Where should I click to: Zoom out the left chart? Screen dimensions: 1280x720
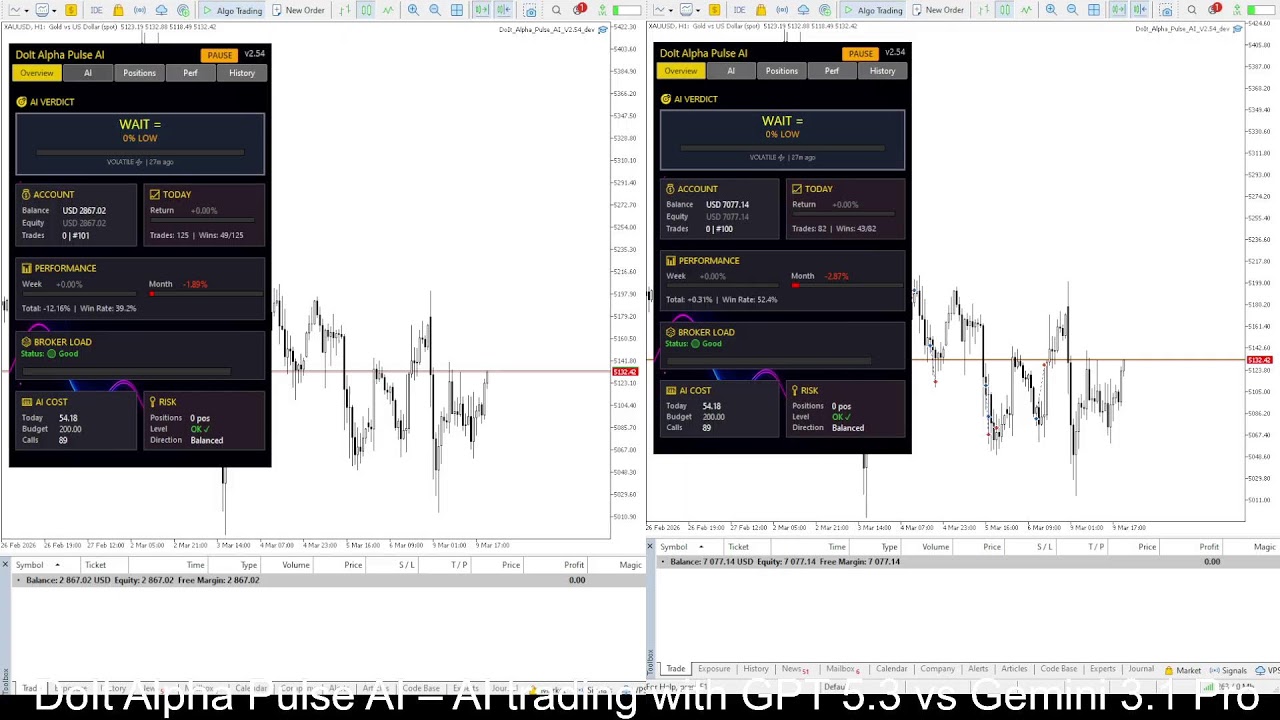(435, 10)
